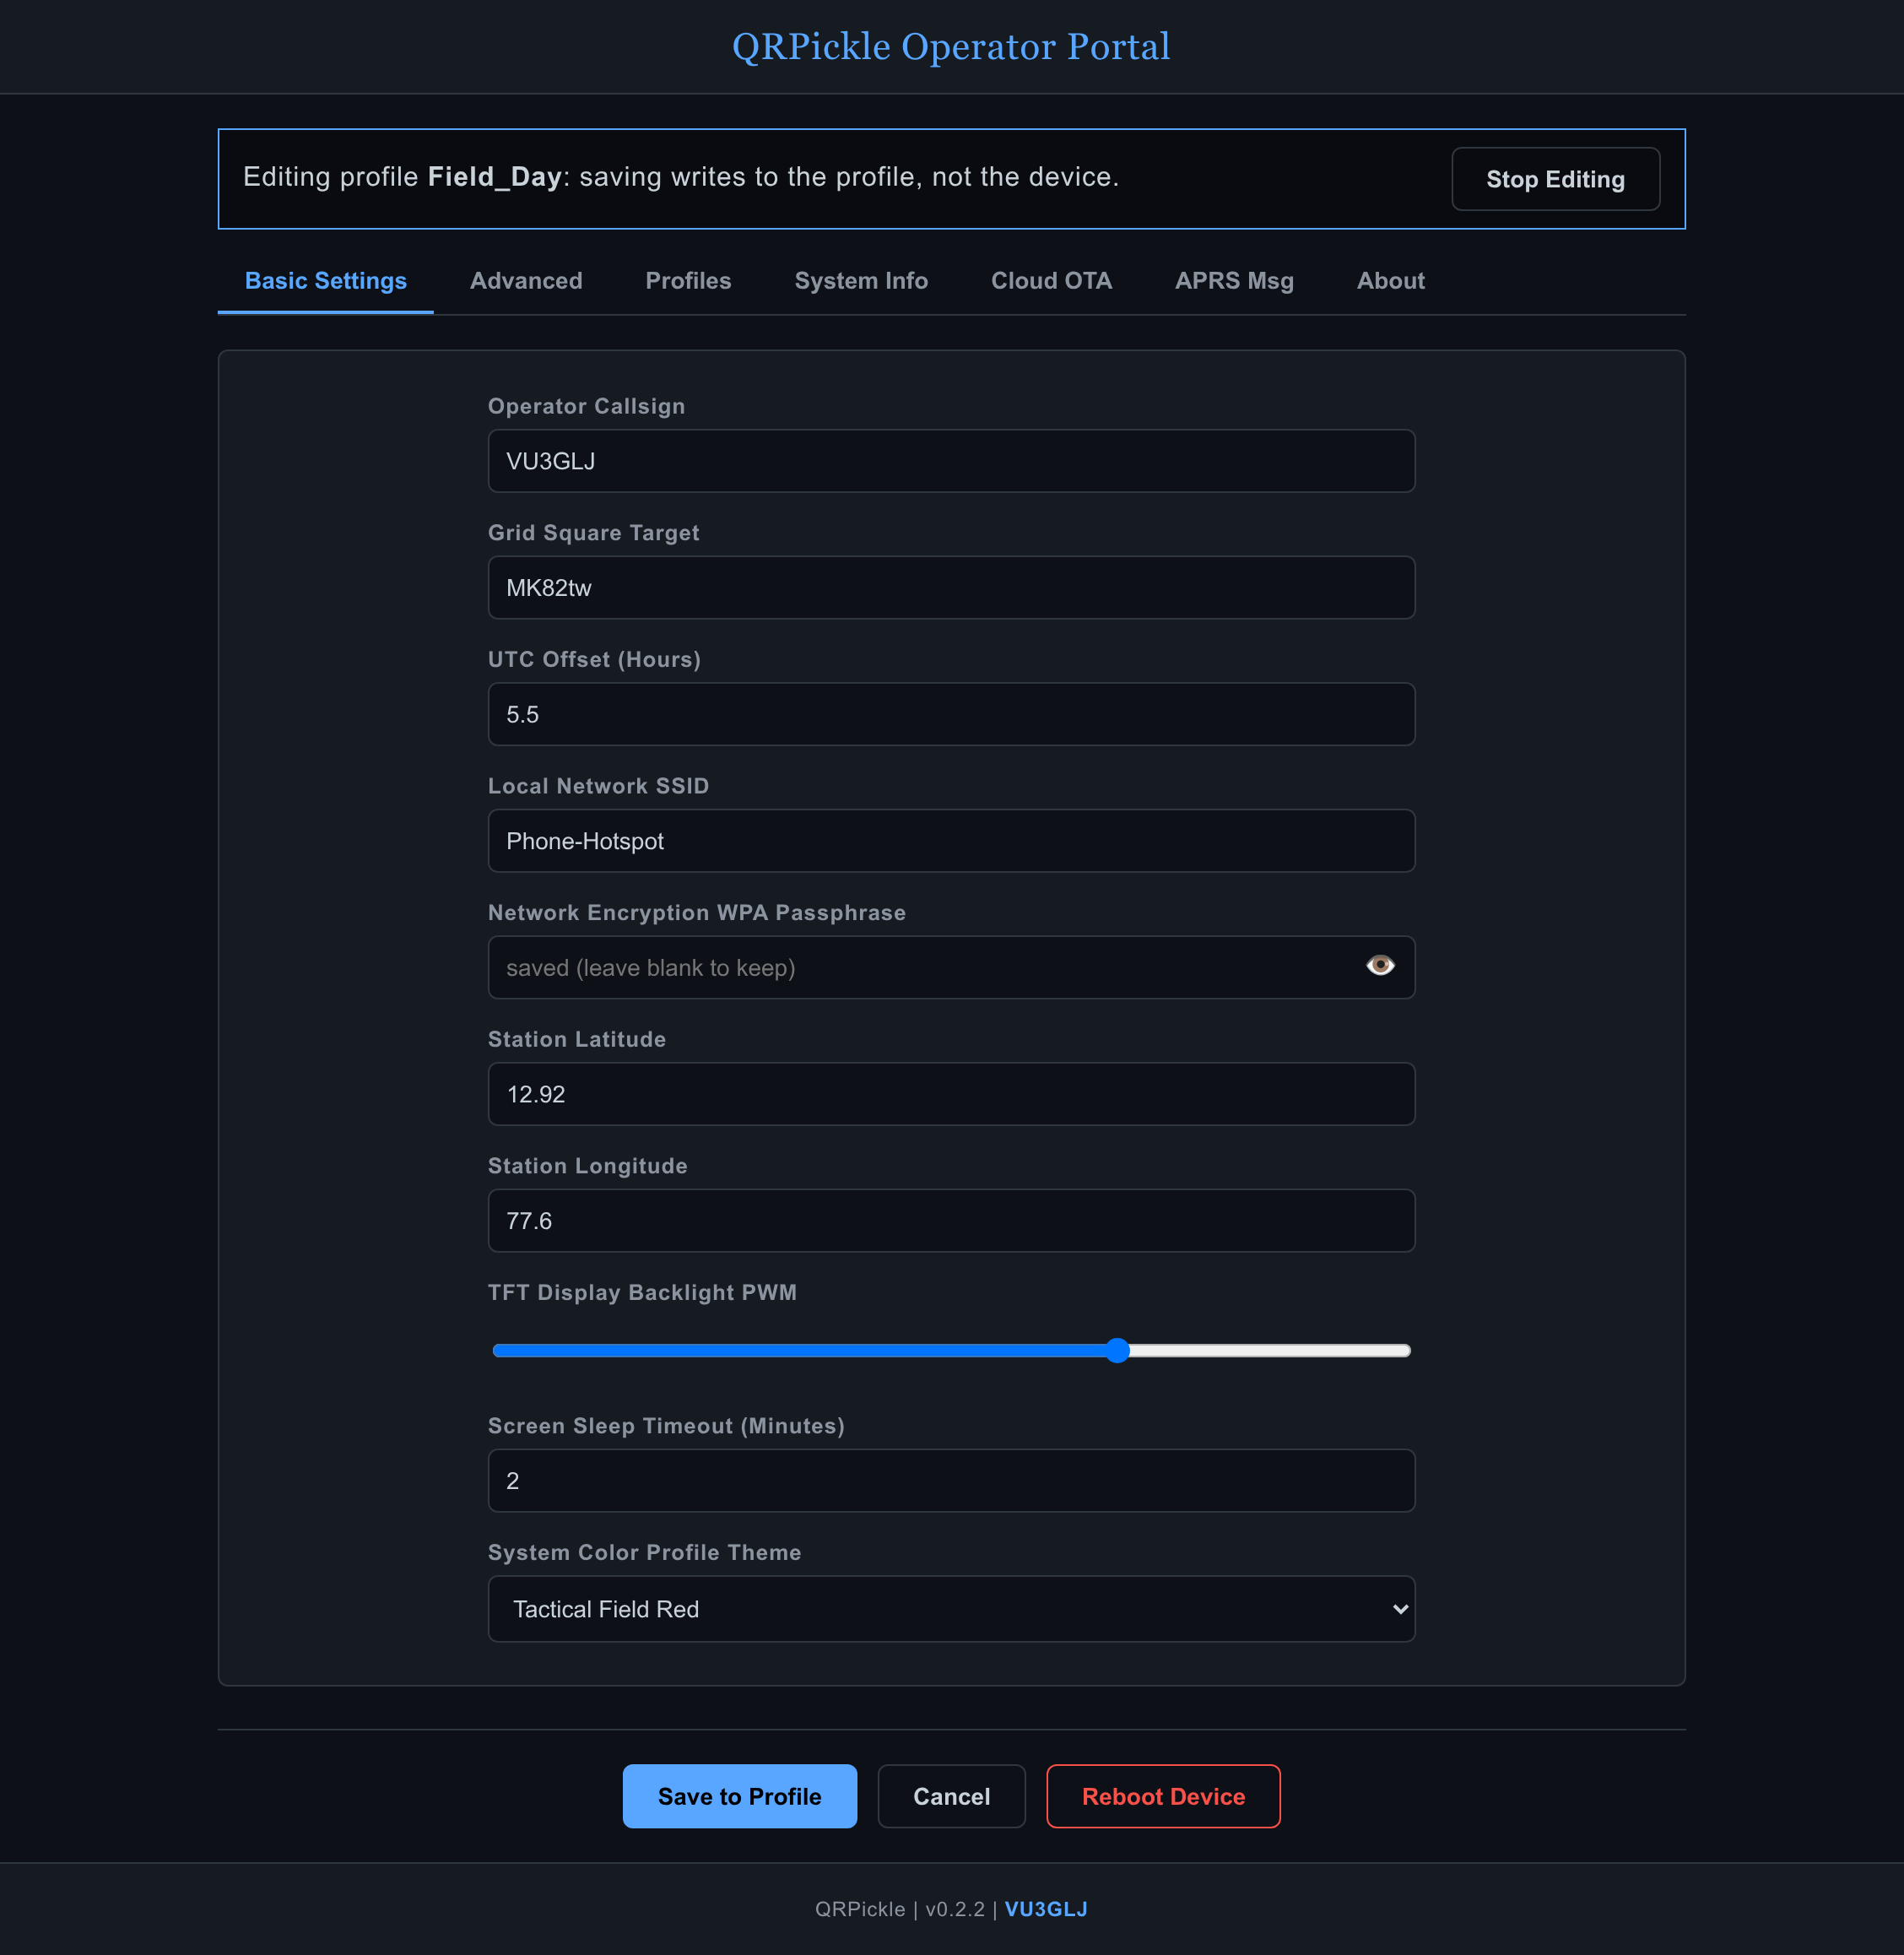Click the Screen Sleep Timeout field
The image size is (1904, 1955).
[x=951, y=1480]
